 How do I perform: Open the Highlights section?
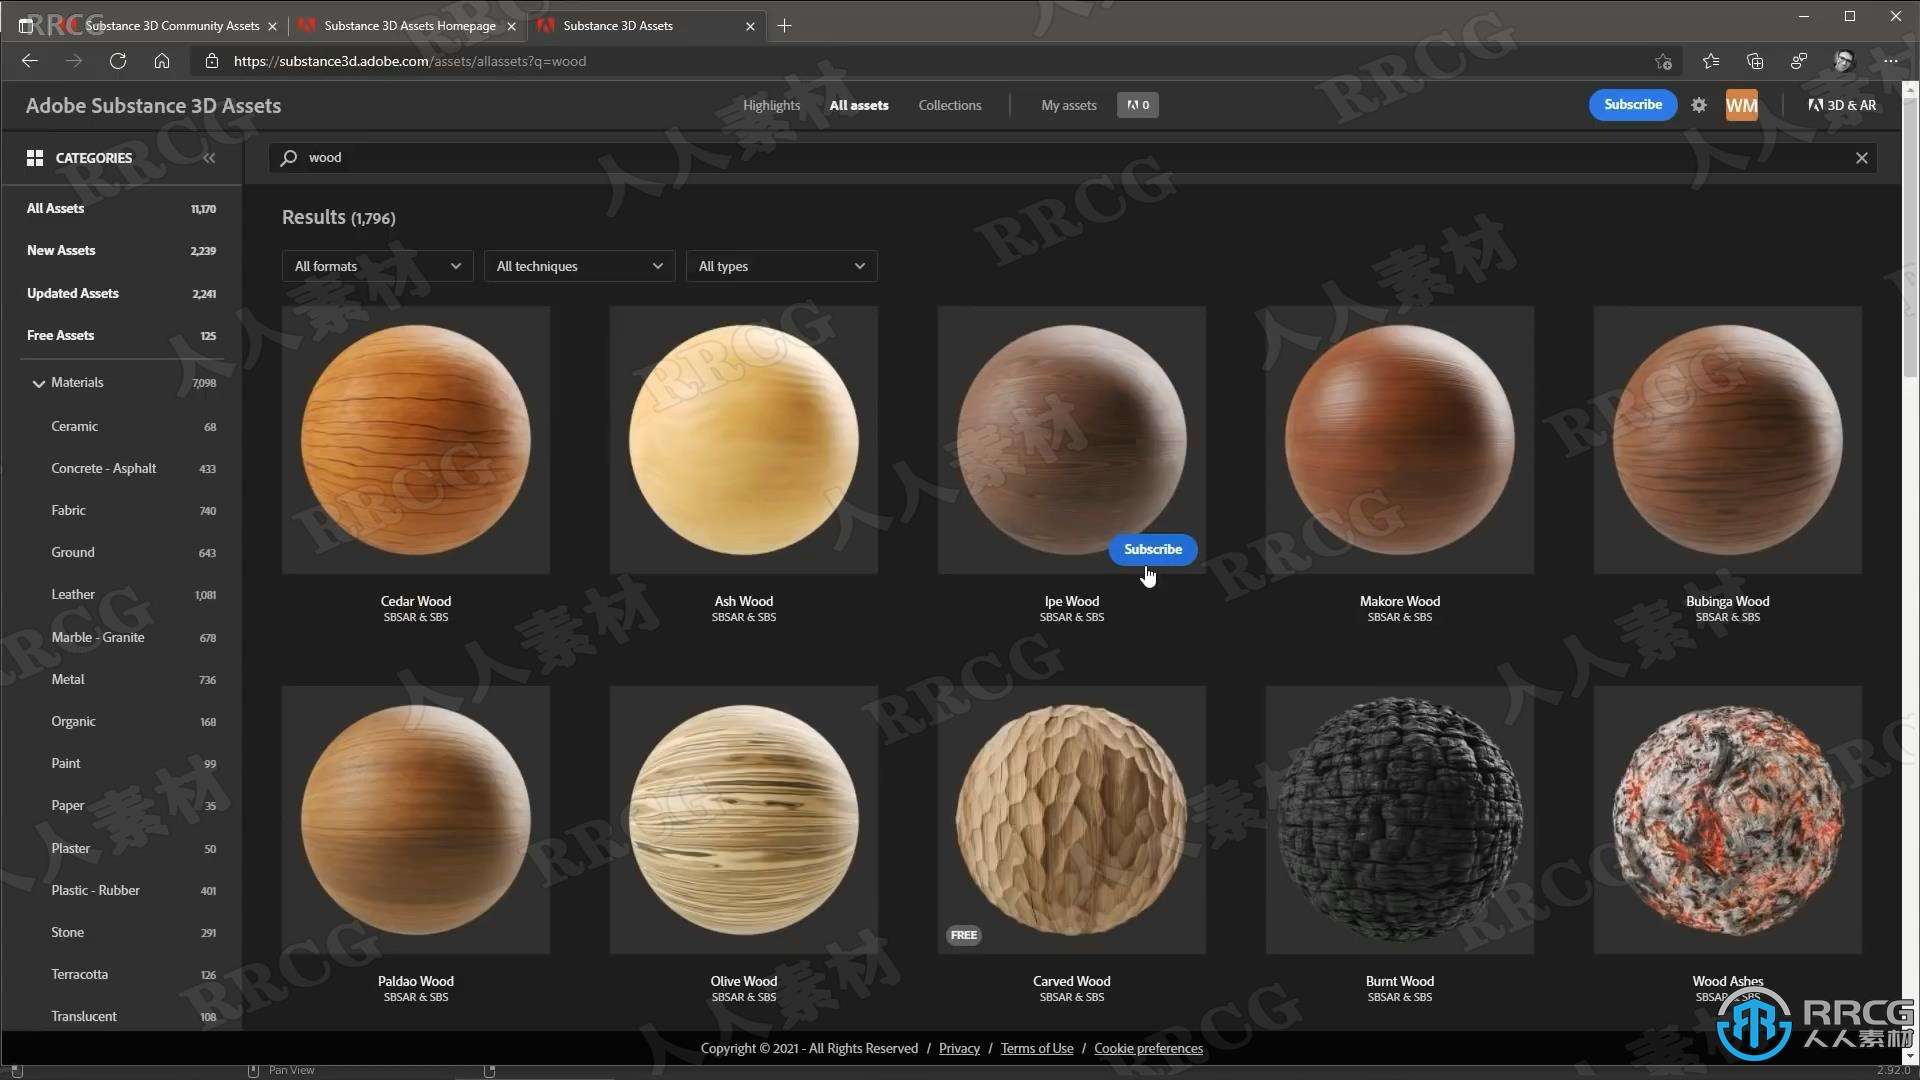pyautogui.click(x=771, y=105)
